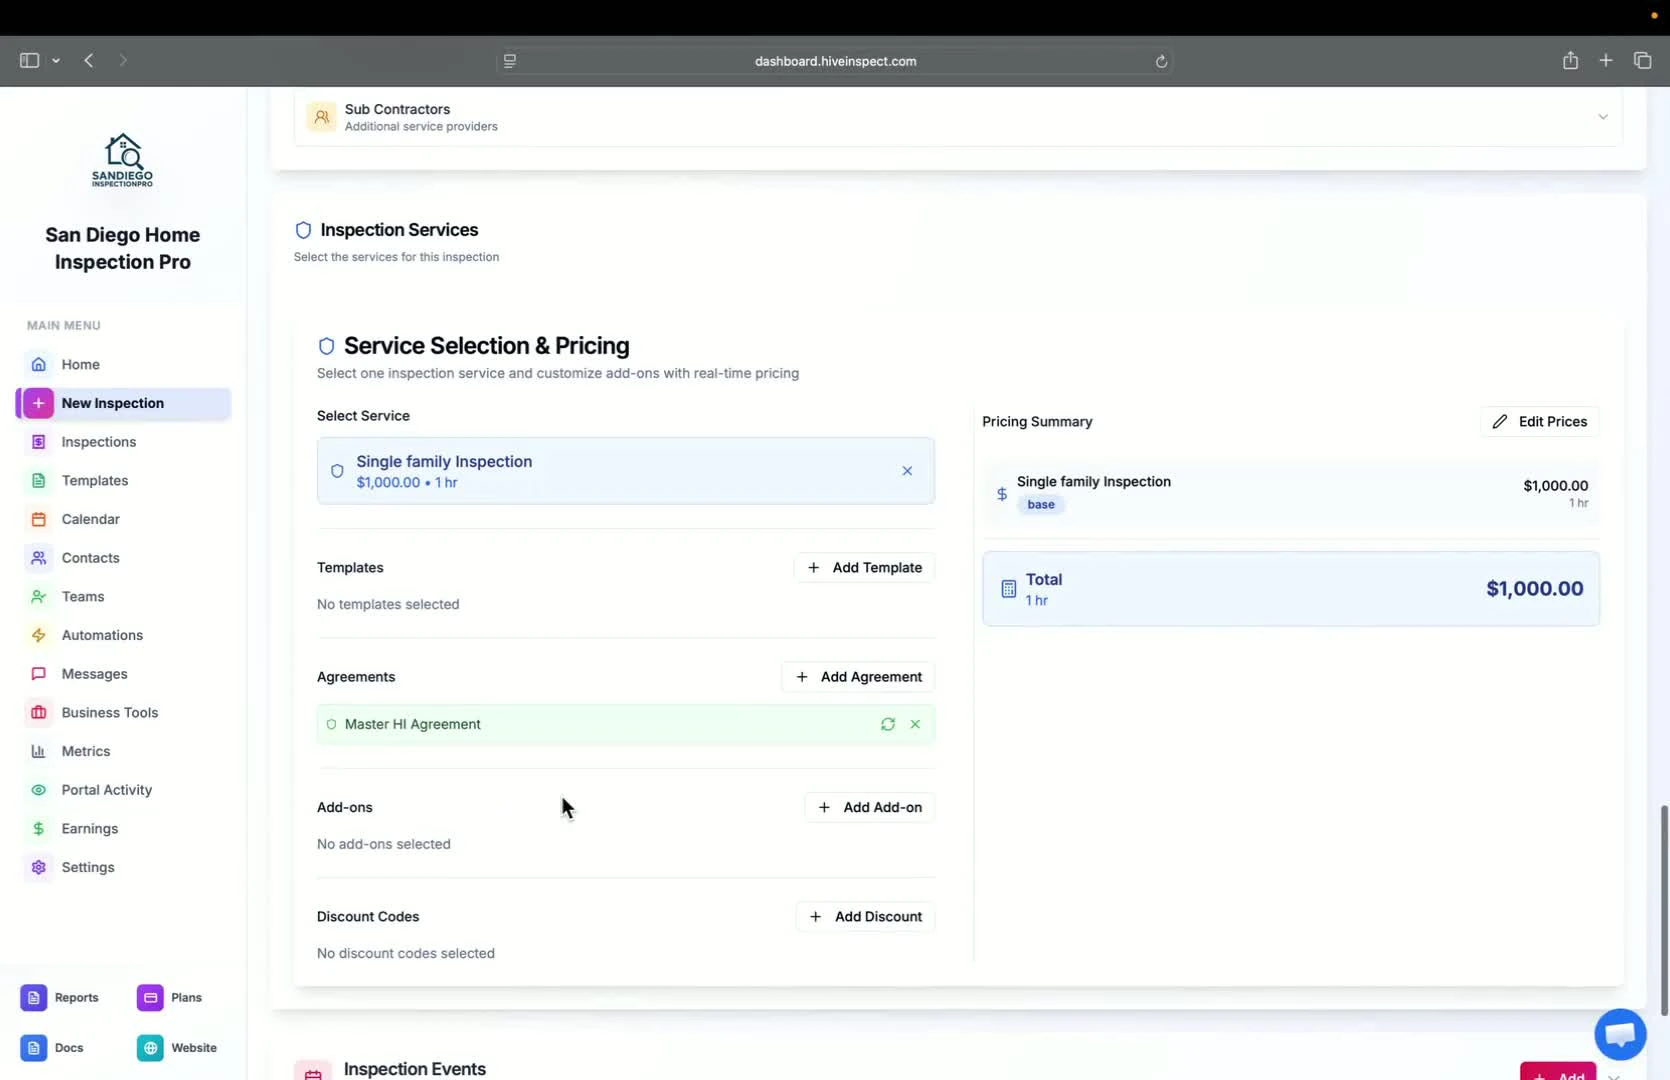Click the Master HI Agreement row
Screen dimensions: 1670x1080
coord(626,724)
